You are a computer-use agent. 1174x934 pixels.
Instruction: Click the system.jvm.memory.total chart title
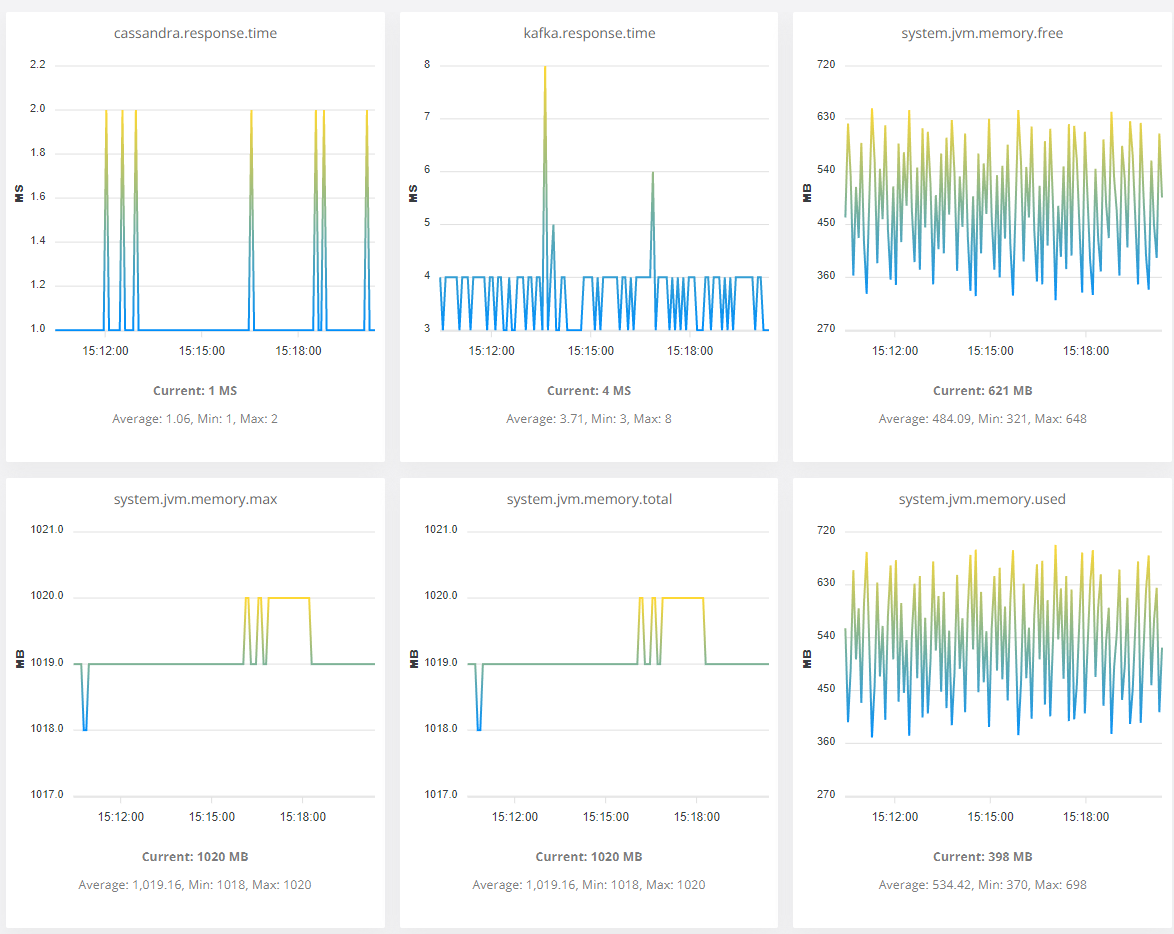(x=589, y=499)
